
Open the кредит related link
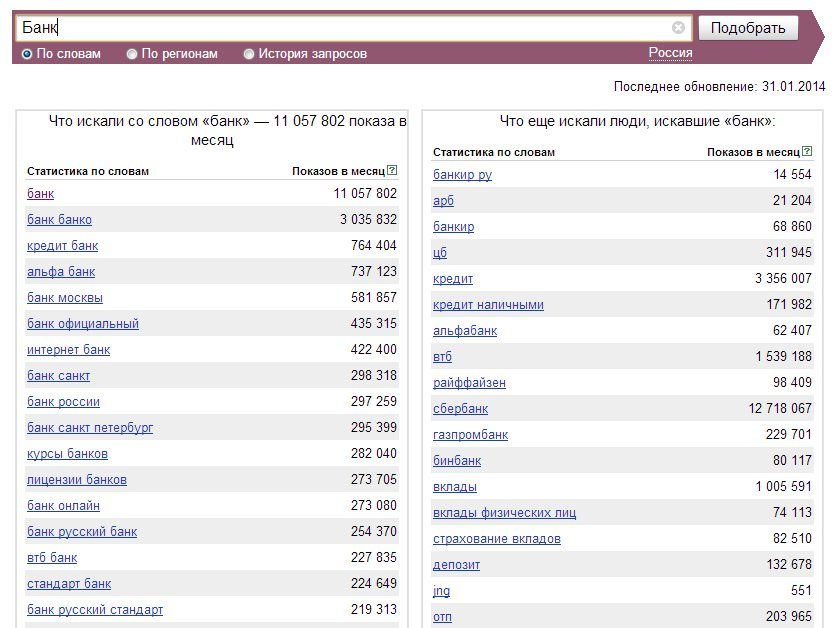point(453,279)
